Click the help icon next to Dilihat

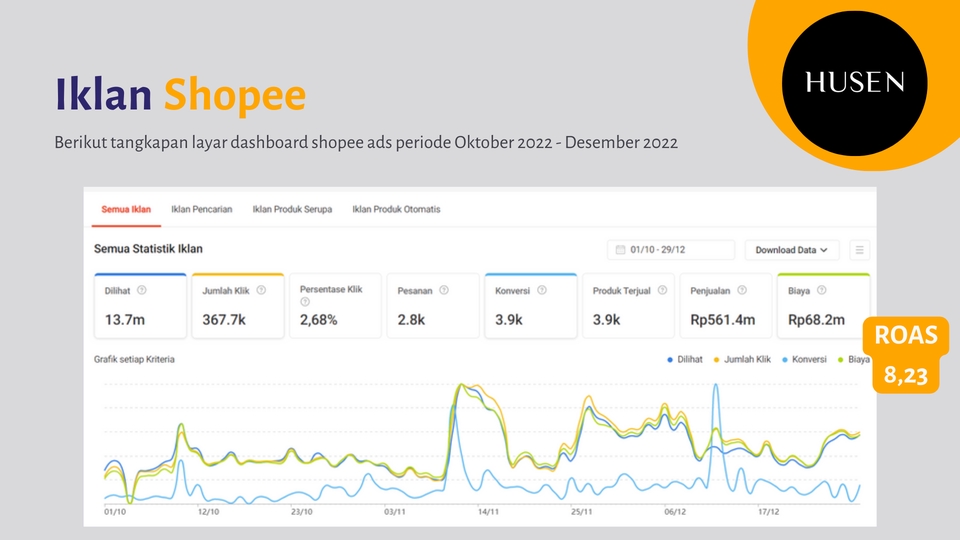141,290
